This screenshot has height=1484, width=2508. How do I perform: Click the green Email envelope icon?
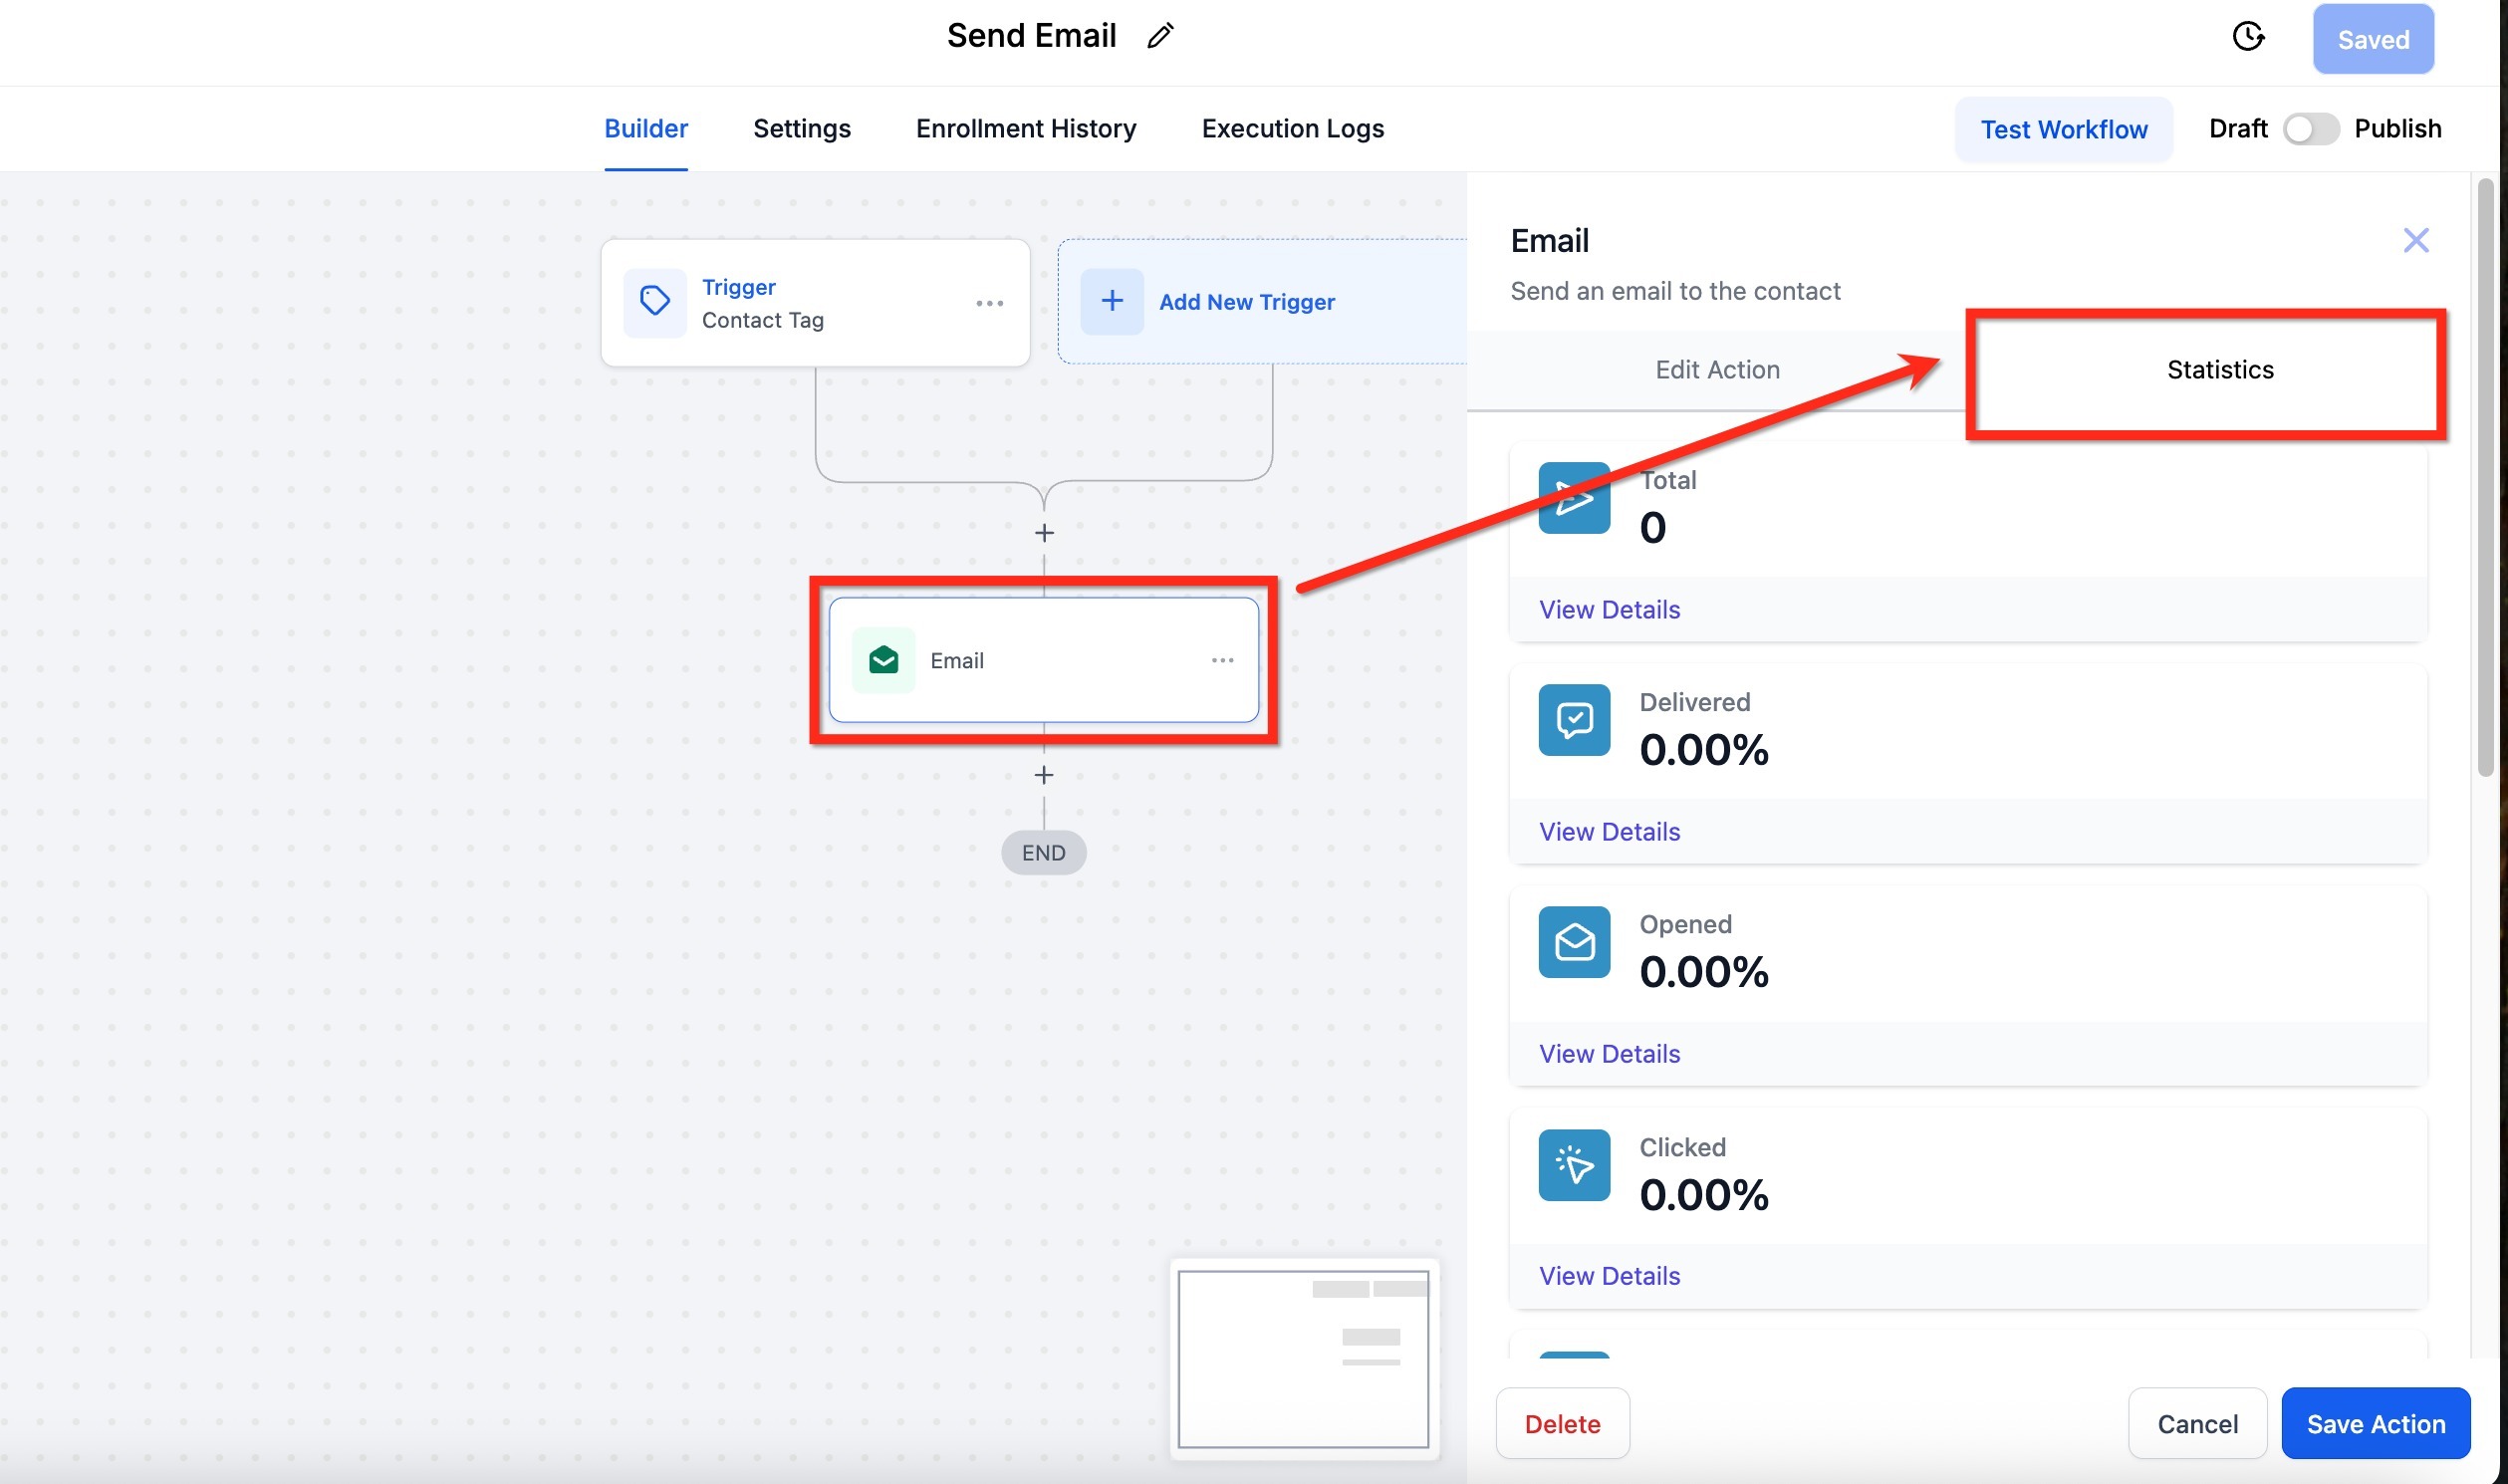point(883,660)
